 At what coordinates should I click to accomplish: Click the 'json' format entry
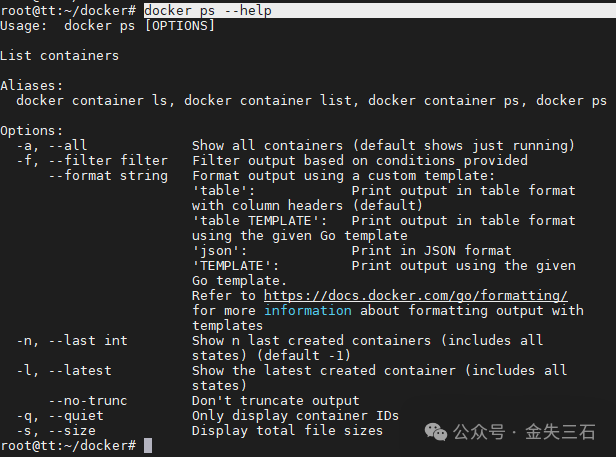(220, 251)
